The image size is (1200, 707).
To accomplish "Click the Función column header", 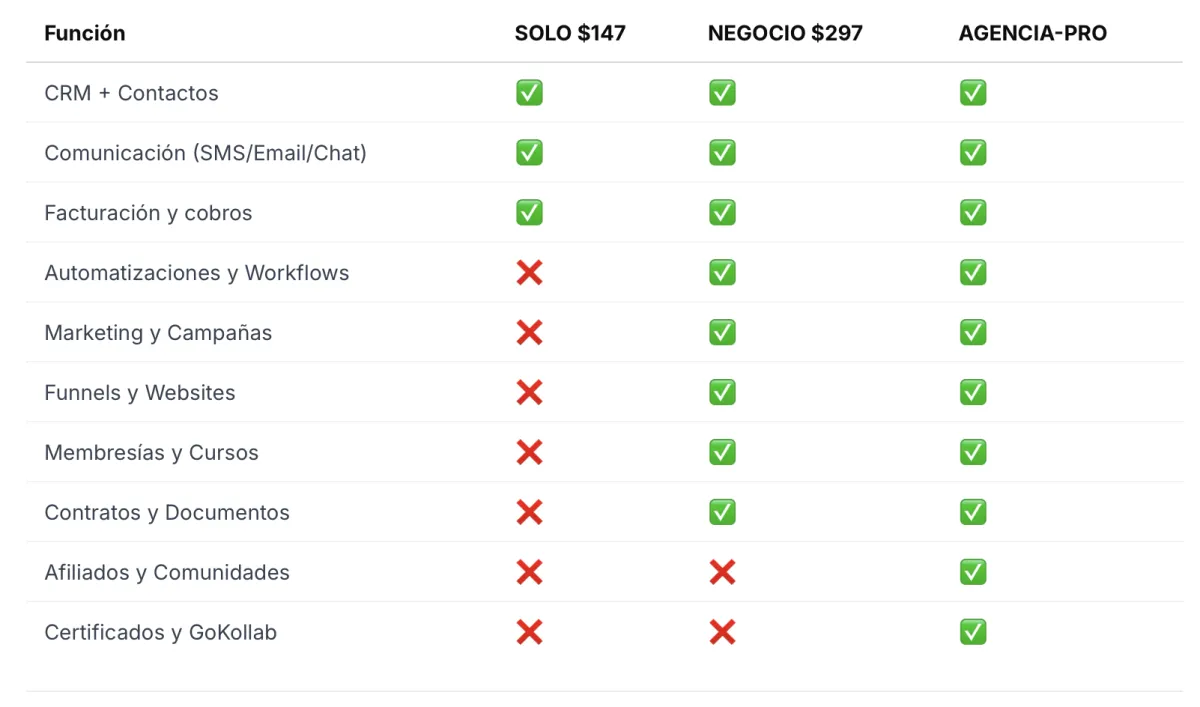I will (x=85, y=33).
